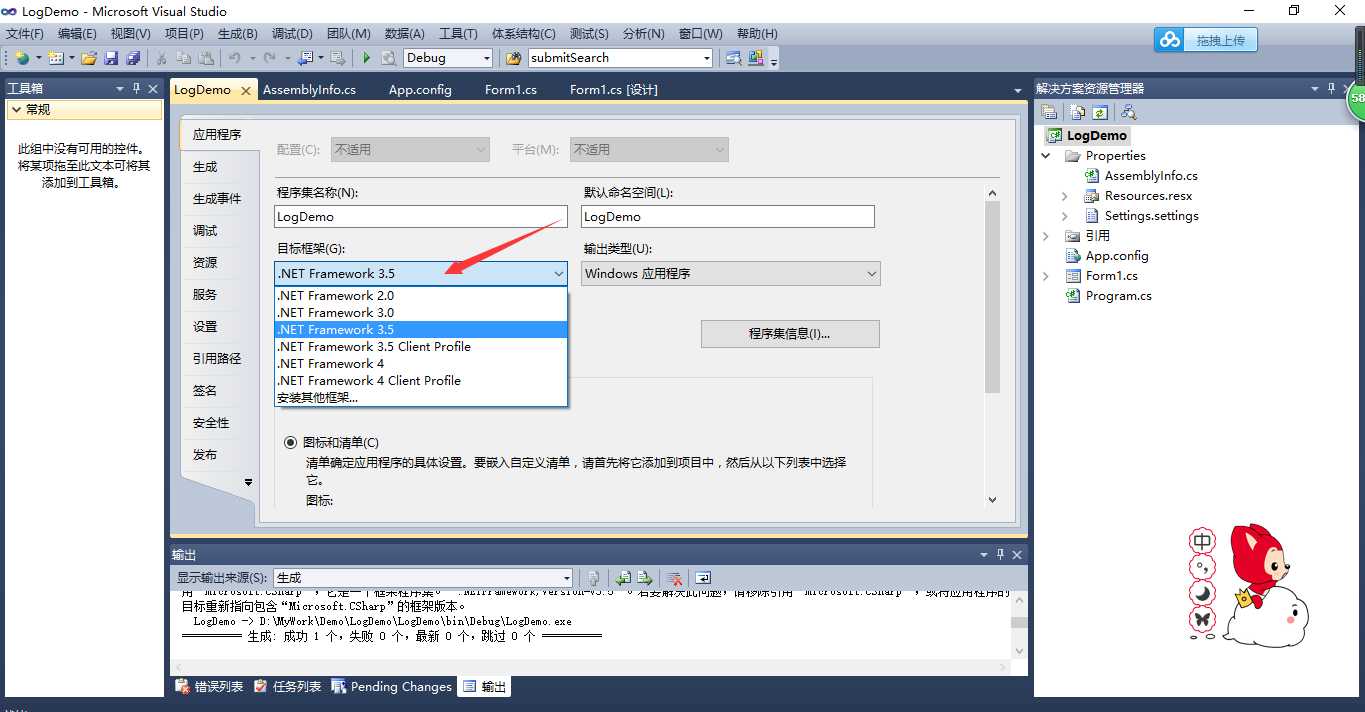Click the Properties icon in Solution Explorer toolbar
The height and width of the screenshot is (712, 1365).
point(1049,112)
